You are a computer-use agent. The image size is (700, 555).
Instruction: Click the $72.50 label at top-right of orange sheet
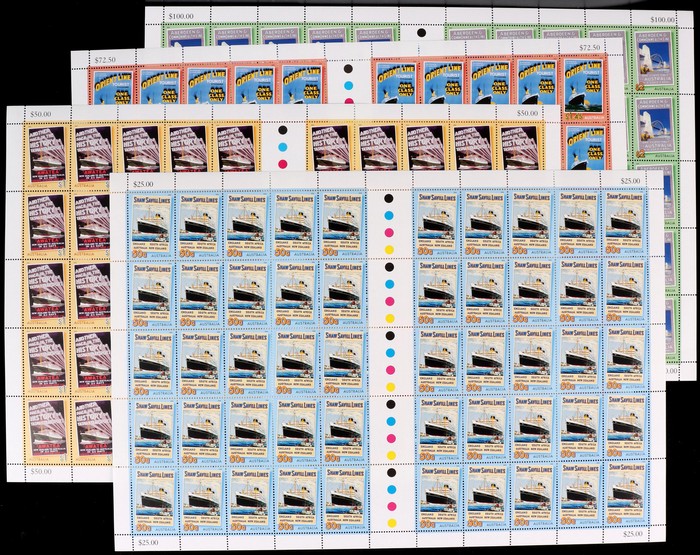click(x=585, y=47)
